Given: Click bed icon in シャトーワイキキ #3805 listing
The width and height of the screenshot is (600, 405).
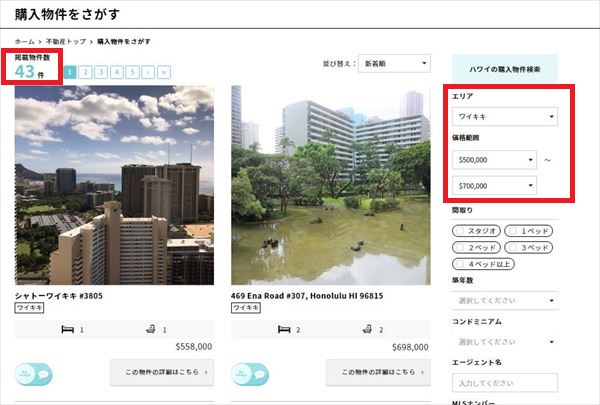Looking at the screenshot, I should pos(68,329).
